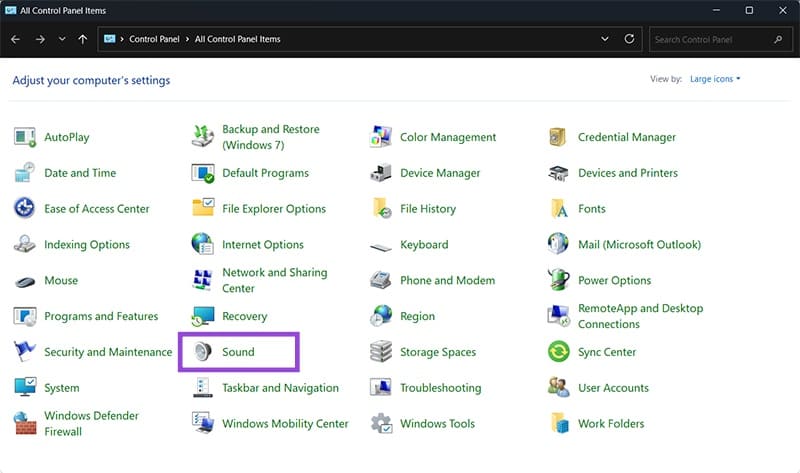The height and width of the screenshot is (473, 800).
Task: Open the Windows Defender Firewall icon
Action: 25,424
